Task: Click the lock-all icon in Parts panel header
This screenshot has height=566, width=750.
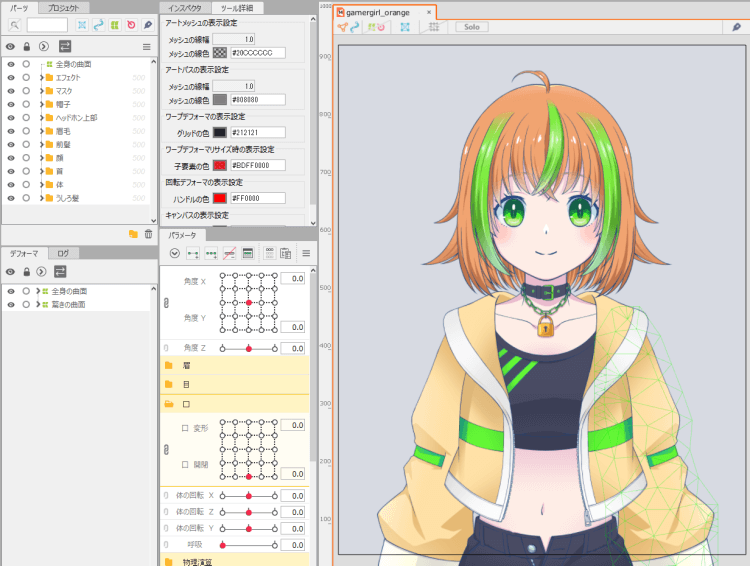Action: 27,46
